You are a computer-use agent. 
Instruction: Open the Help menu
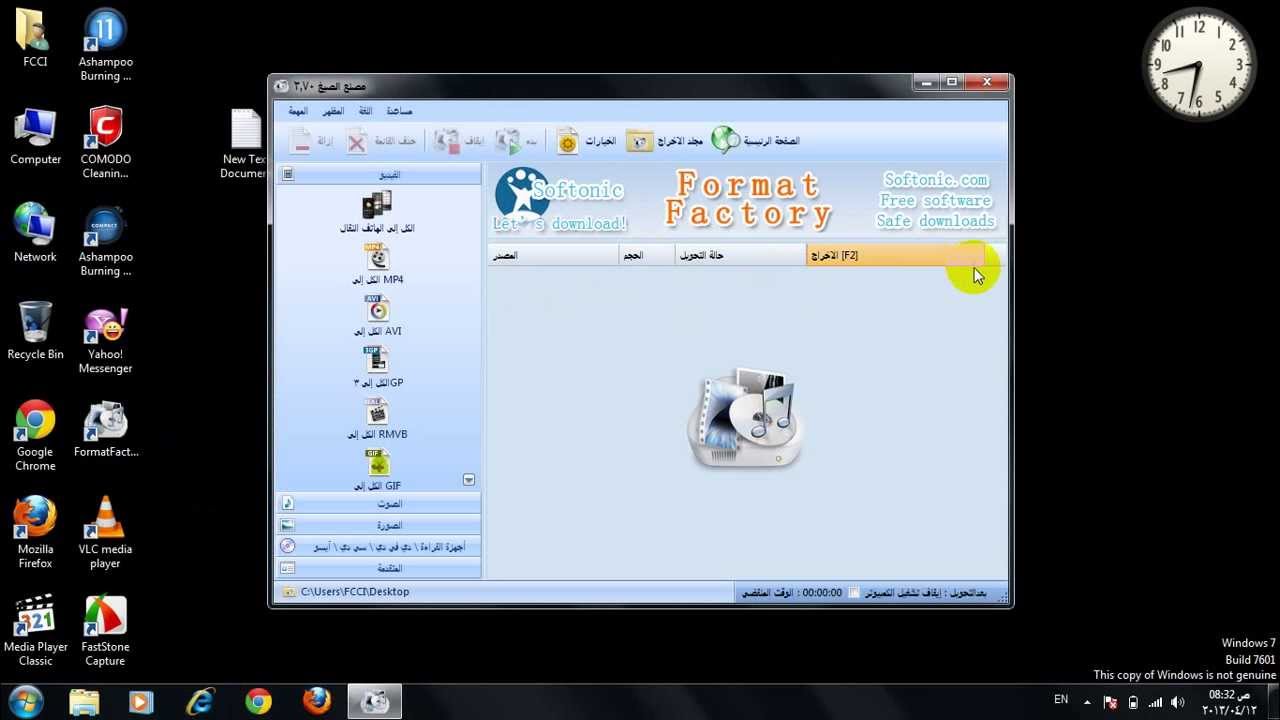tap(399, 111)
